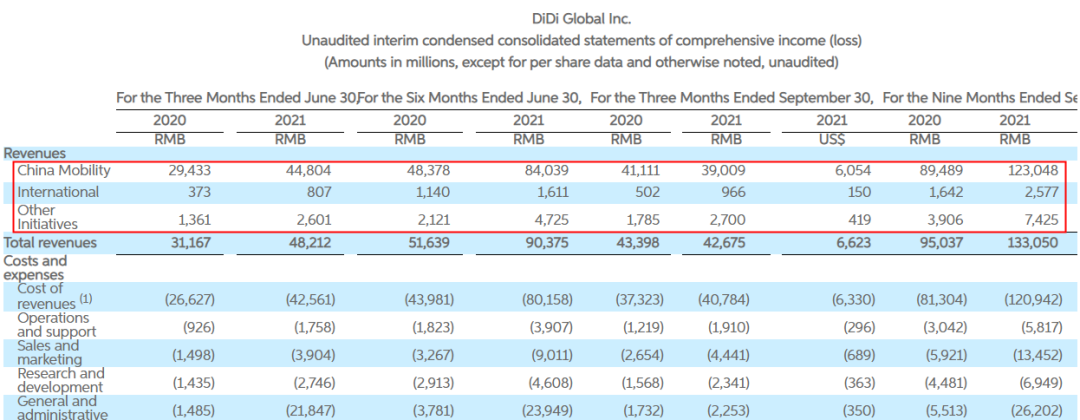Click the Six Months Ended June 30 header
The width and height of the screenshot is (1080, 420).
click(x=471, y=98)
